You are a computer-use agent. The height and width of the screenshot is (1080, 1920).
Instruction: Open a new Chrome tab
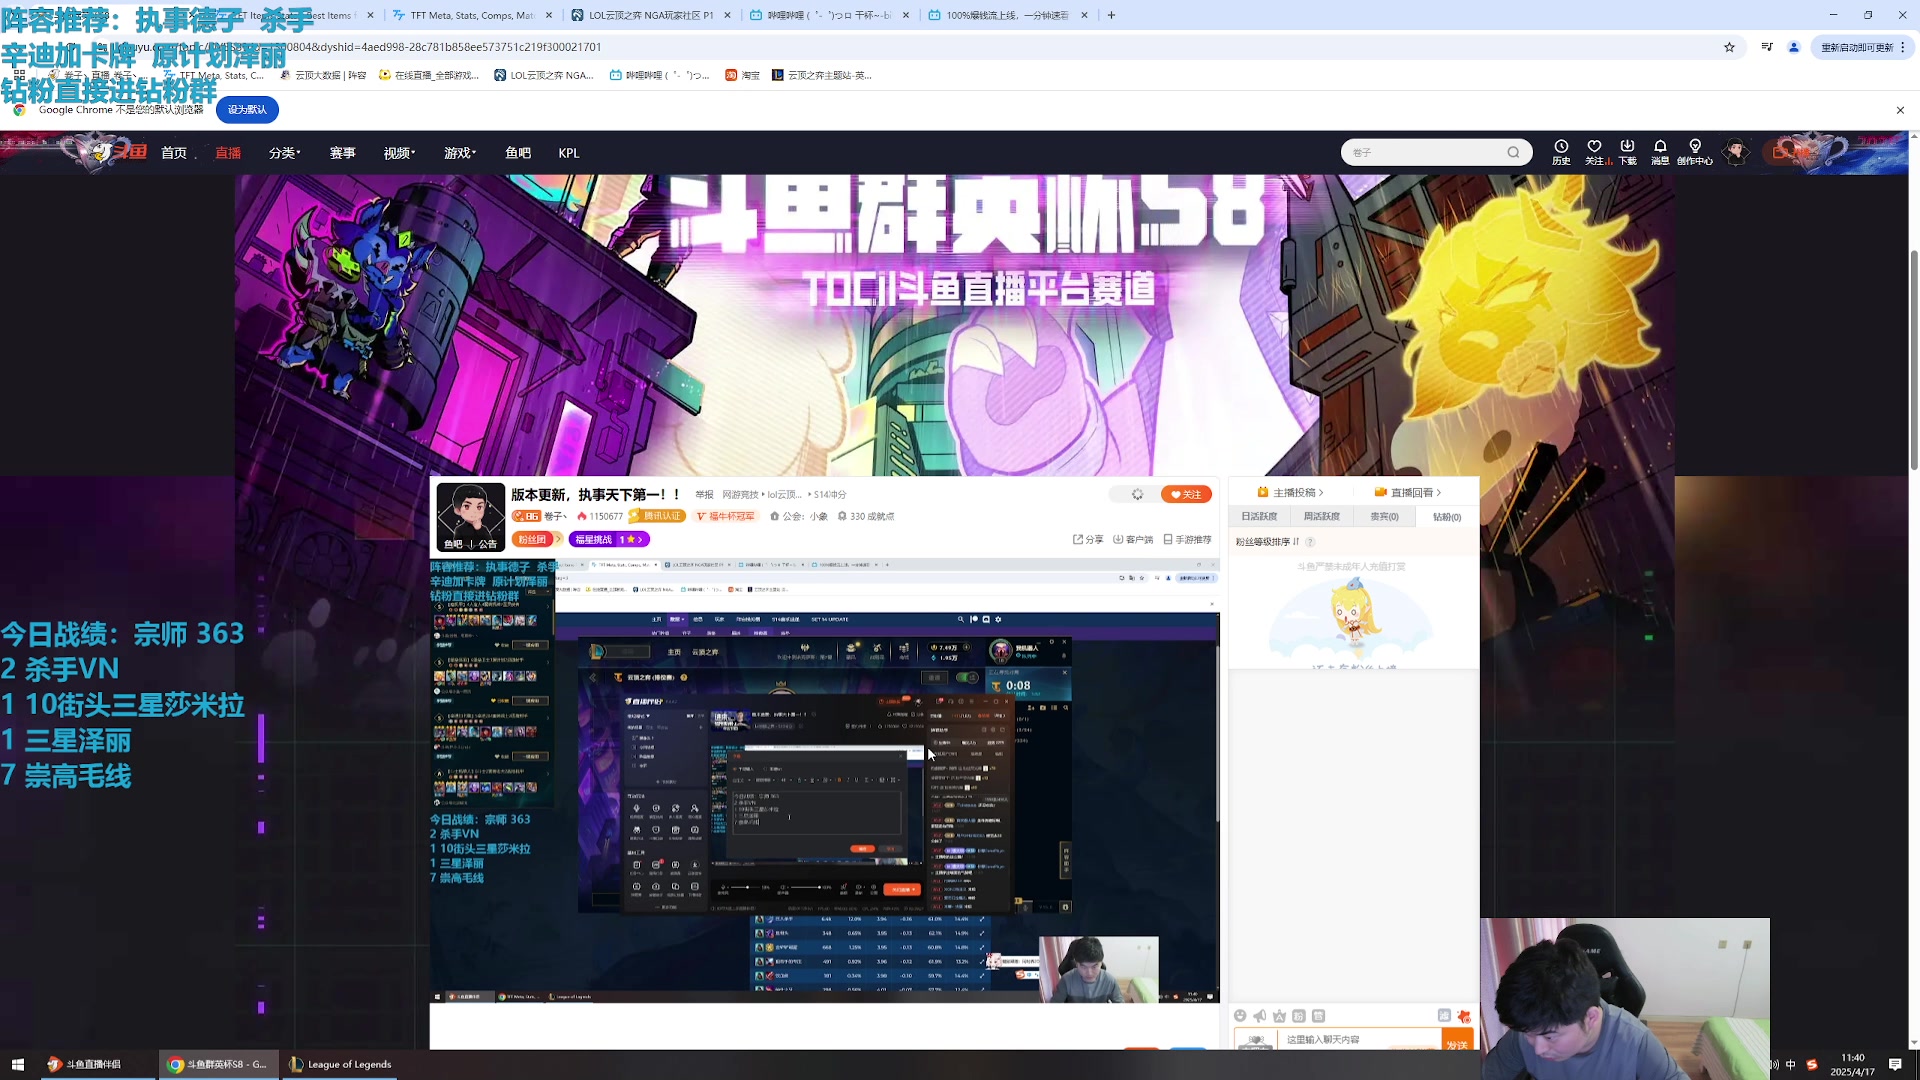(x=1111, y=15)
